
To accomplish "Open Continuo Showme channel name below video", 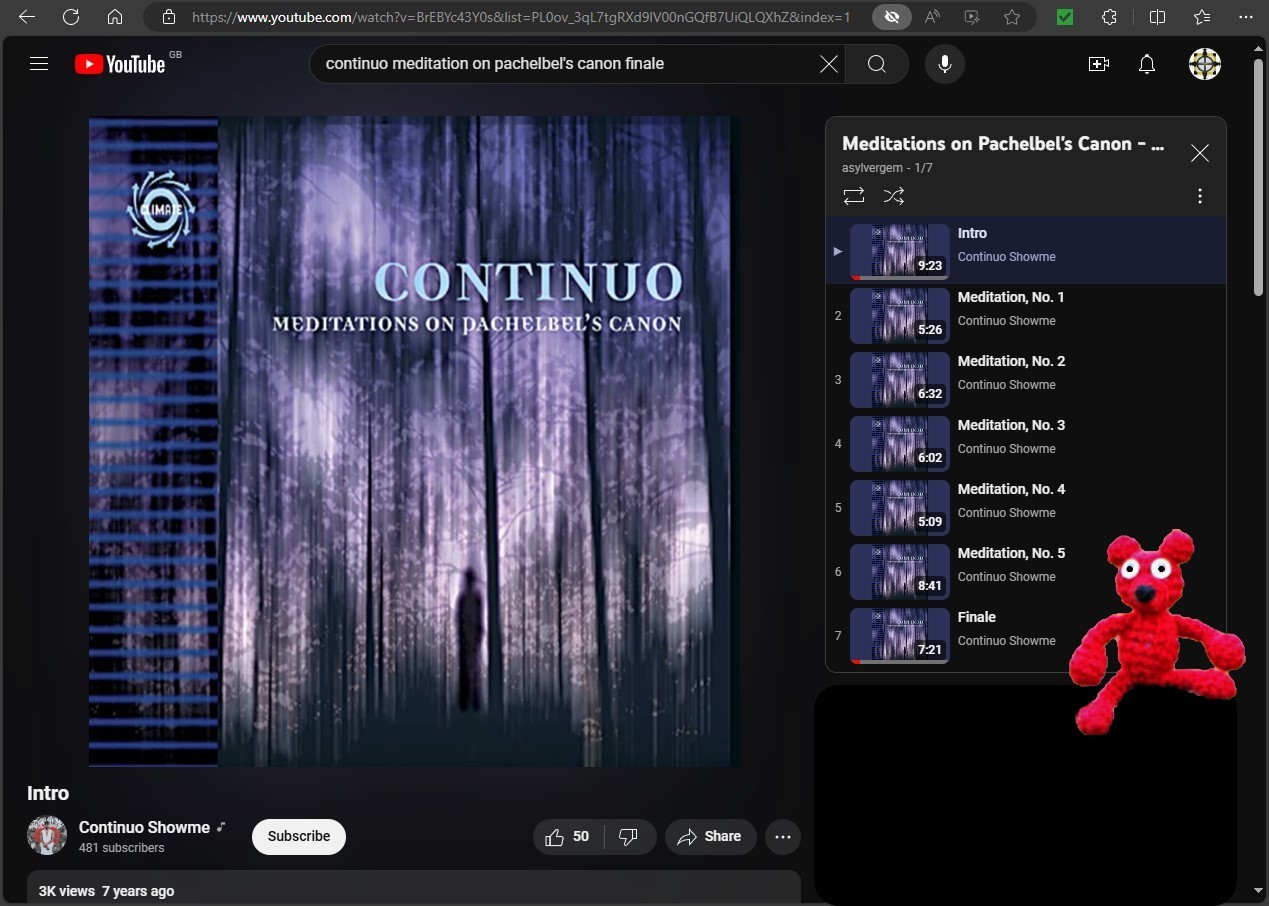I will point(144,827).
